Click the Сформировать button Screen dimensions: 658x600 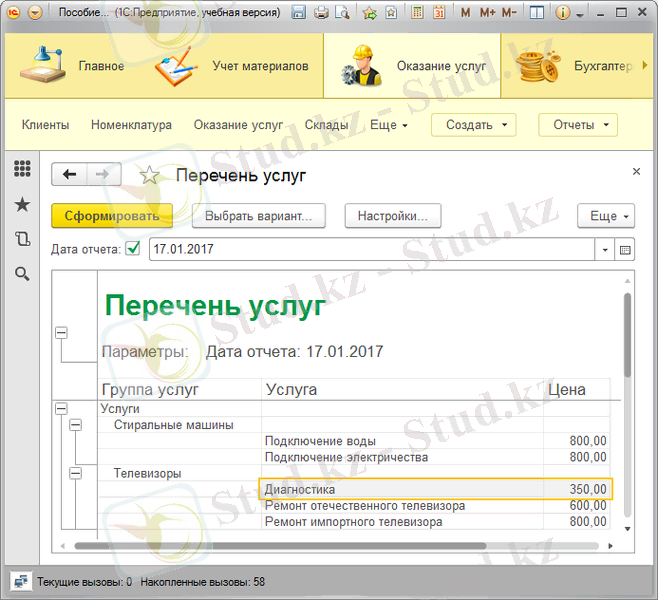[112, 215]
